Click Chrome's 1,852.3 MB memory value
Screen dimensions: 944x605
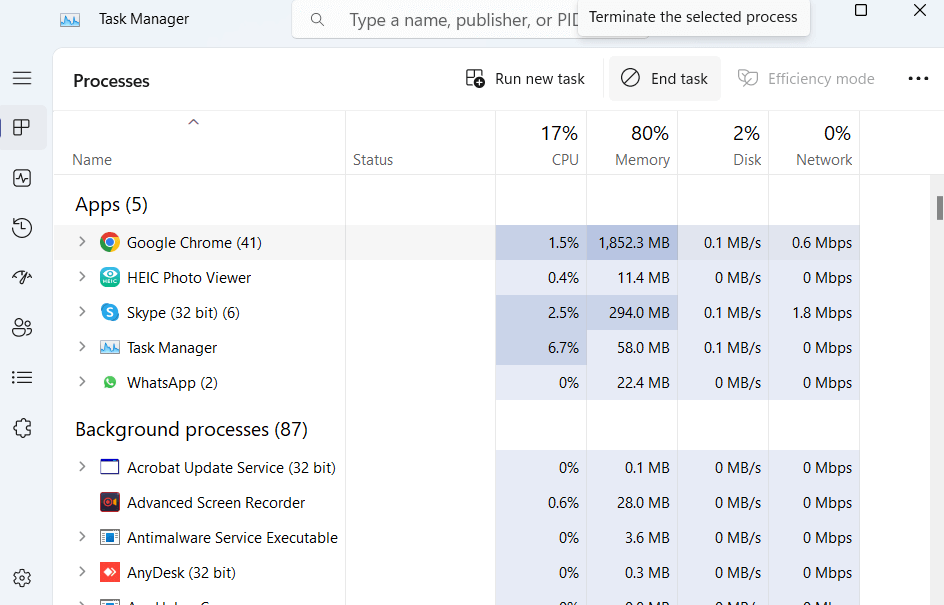click(x=634, y=243)
